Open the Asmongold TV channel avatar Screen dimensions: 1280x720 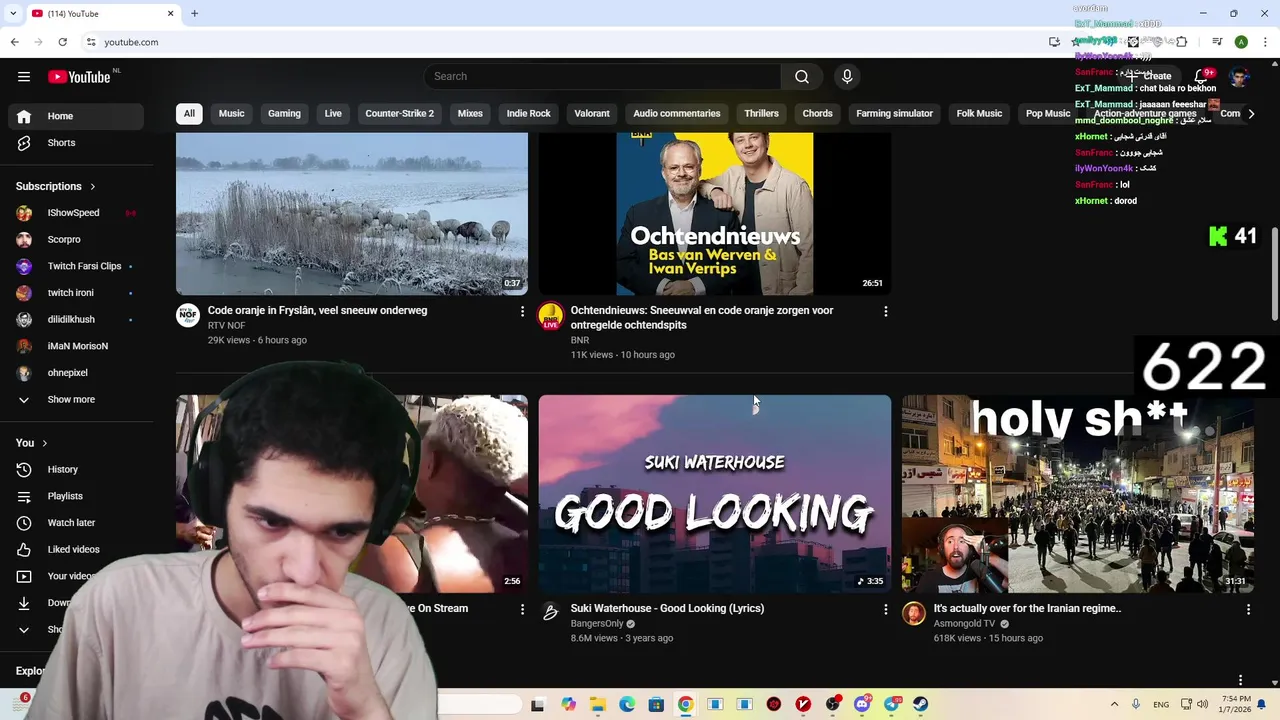(x=914, y=613)
